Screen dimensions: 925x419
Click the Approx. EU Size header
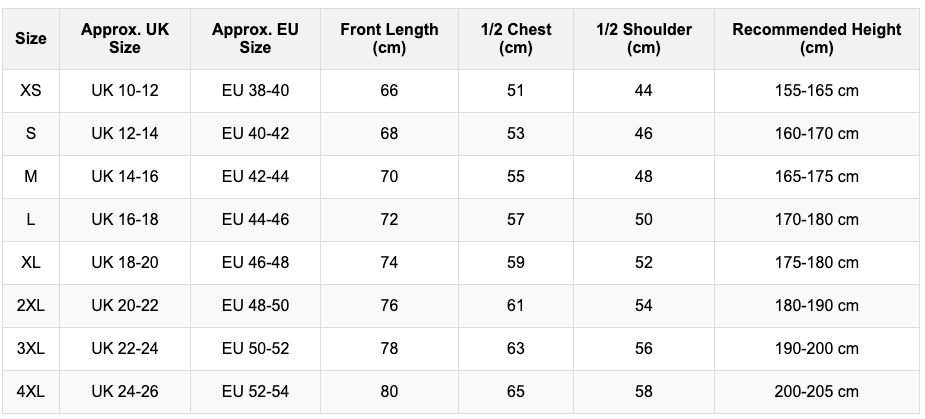[x=255, y=39]
